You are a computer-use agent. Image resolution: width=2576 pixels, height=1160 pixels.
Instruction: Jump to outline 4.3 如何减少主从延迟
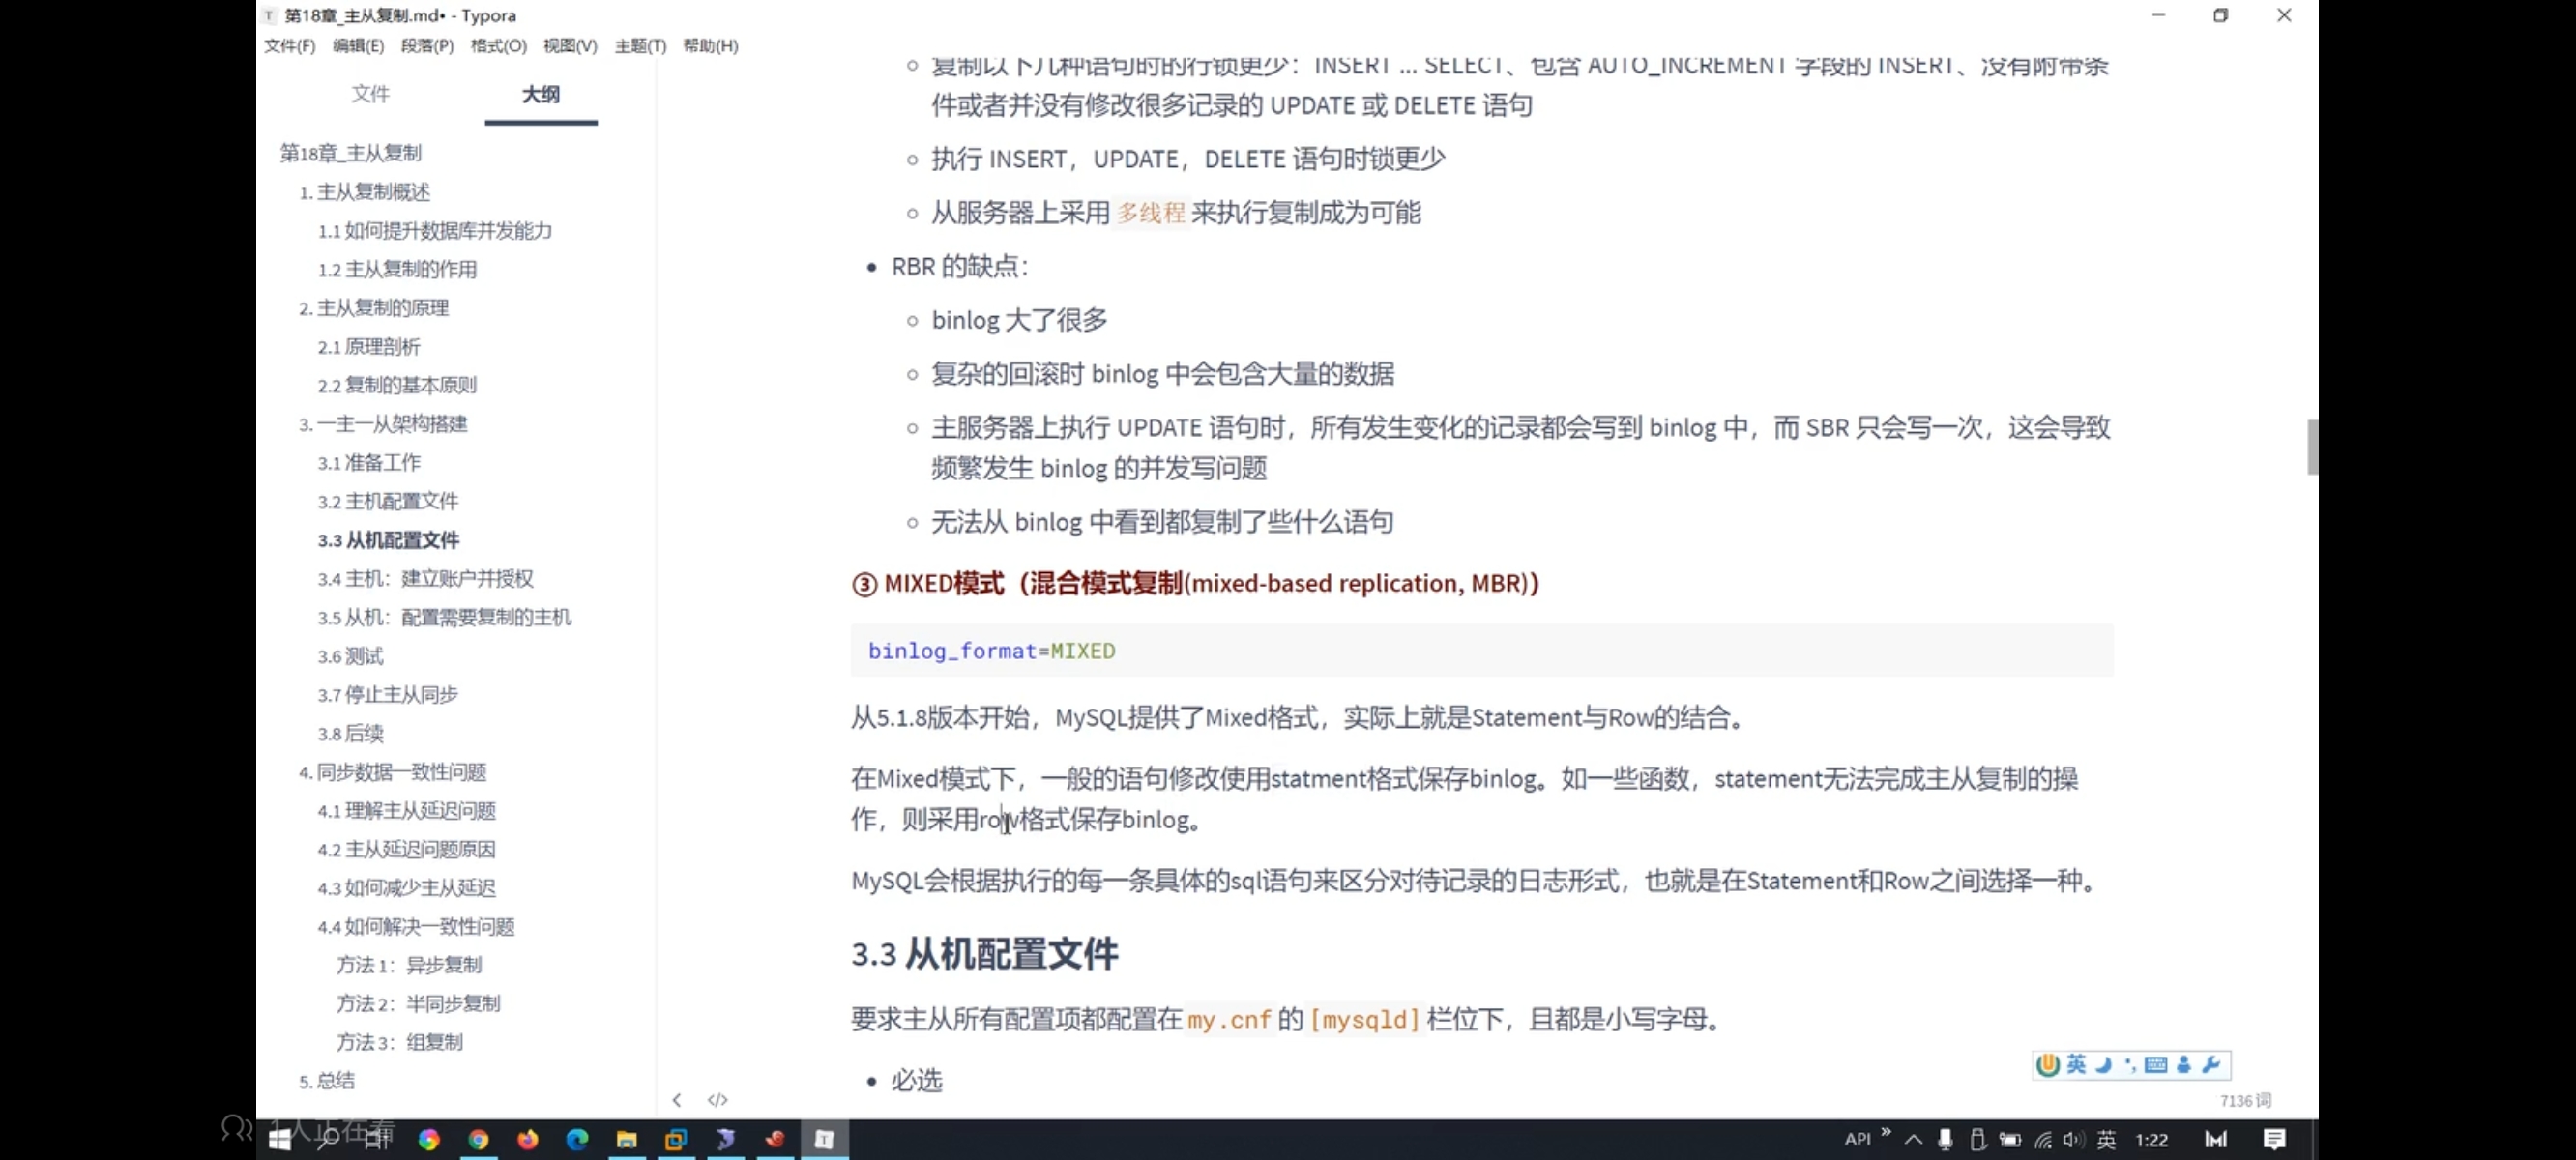click(x=406, y=888)
